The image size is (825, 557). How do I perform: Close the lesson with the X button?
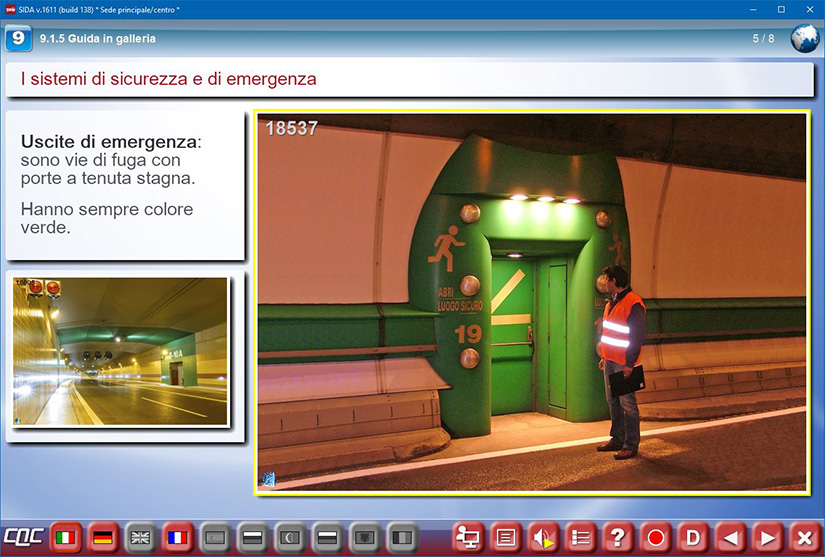[x=804, y=537]
